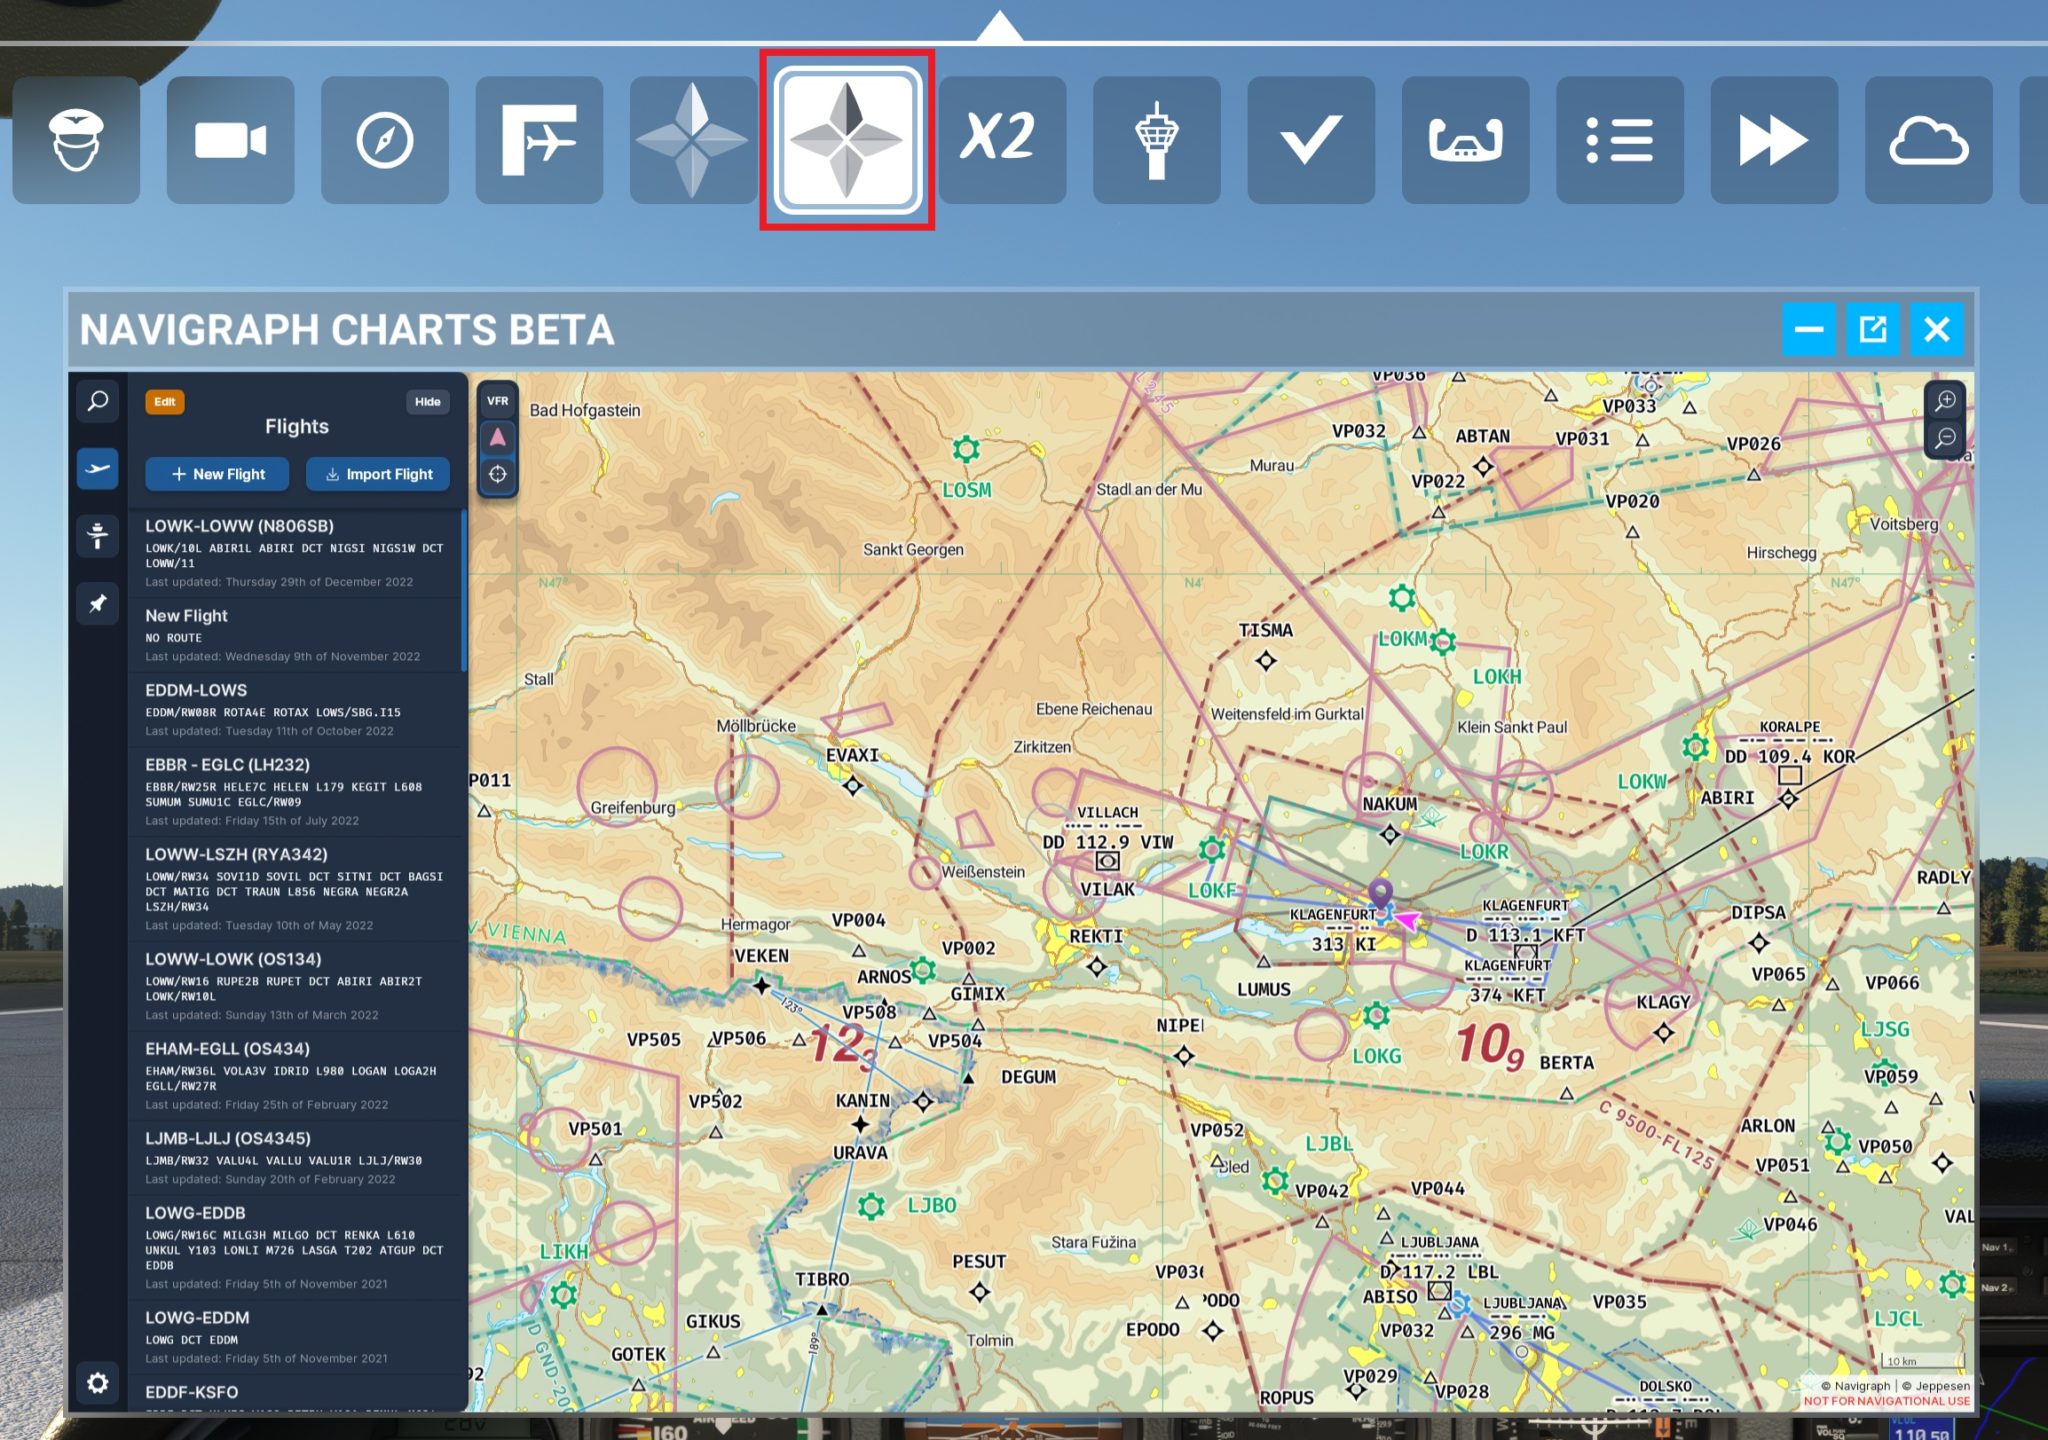2048x1440 pixels.
Task: Zoom in on the chart map
Action: pyautogui.click(x=1945, y=401)
